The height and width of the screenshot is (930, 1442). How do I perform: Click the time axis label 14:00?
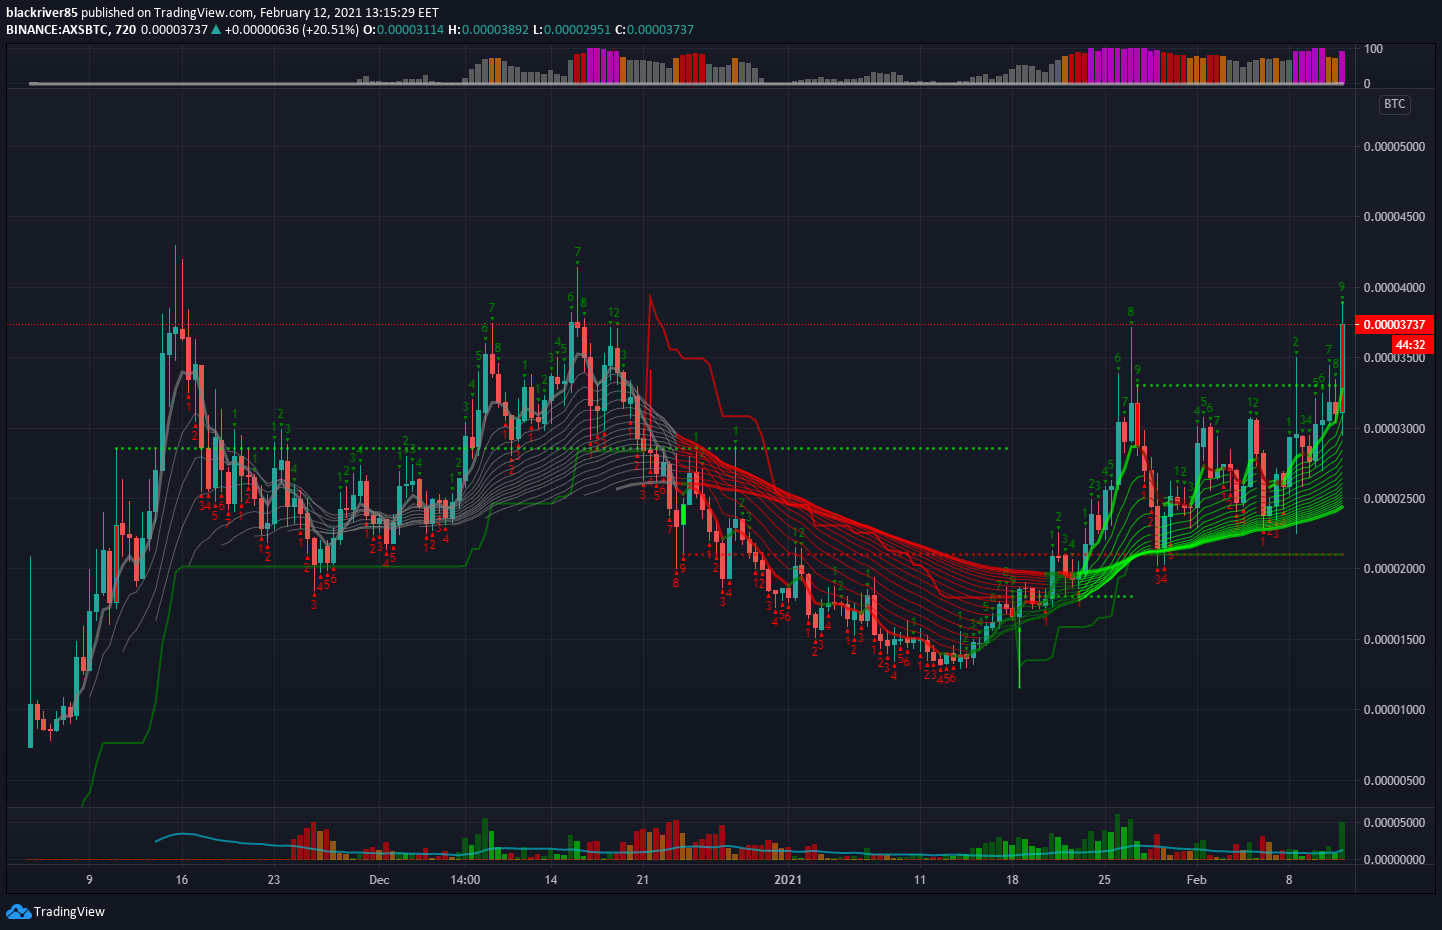pyautogui.click(x=465, y=880)
